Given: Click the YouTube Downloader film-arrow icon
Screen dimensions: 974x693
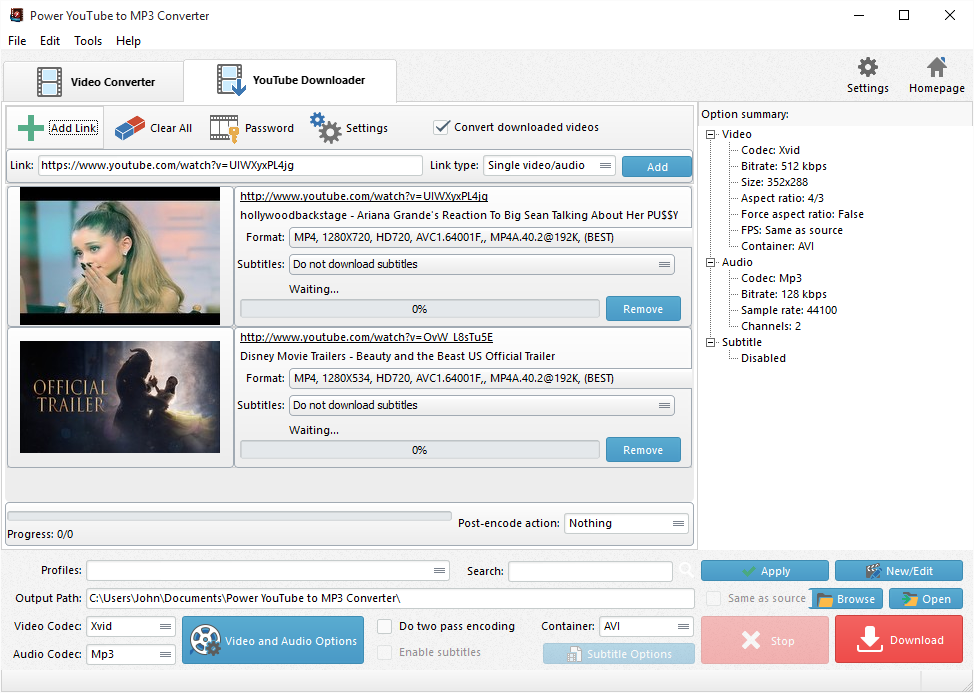Looking at the screenshot, I should click(231, 80).
